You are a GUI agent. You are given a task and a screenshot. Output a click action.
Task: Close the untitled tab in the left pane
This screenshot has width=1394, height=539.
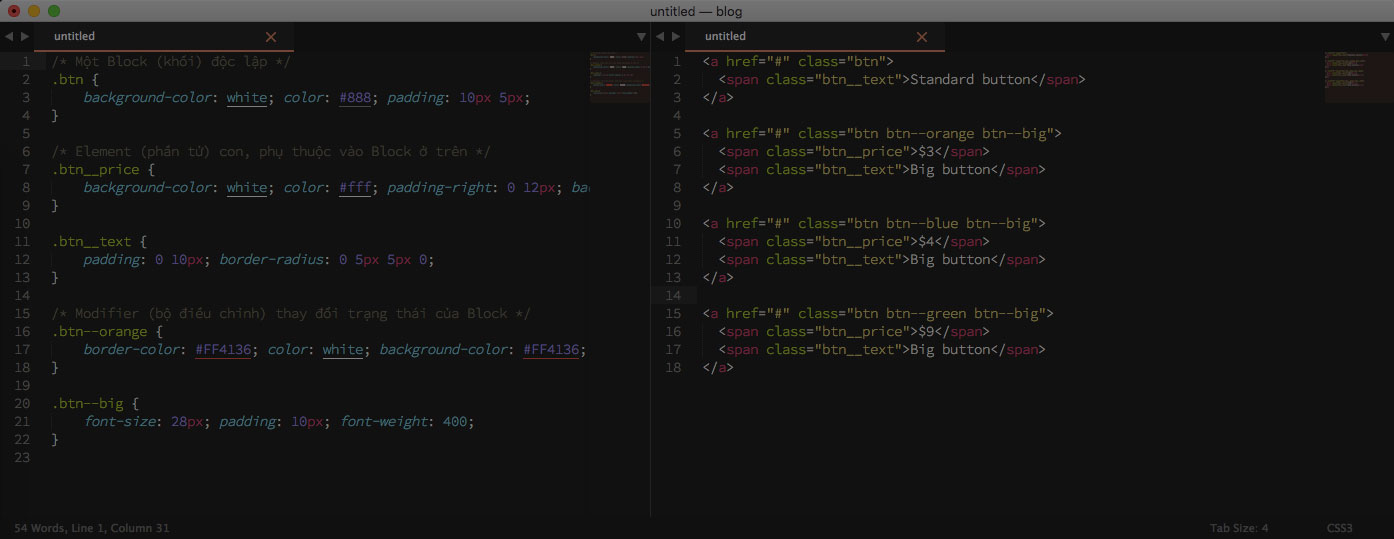(271, 37)
